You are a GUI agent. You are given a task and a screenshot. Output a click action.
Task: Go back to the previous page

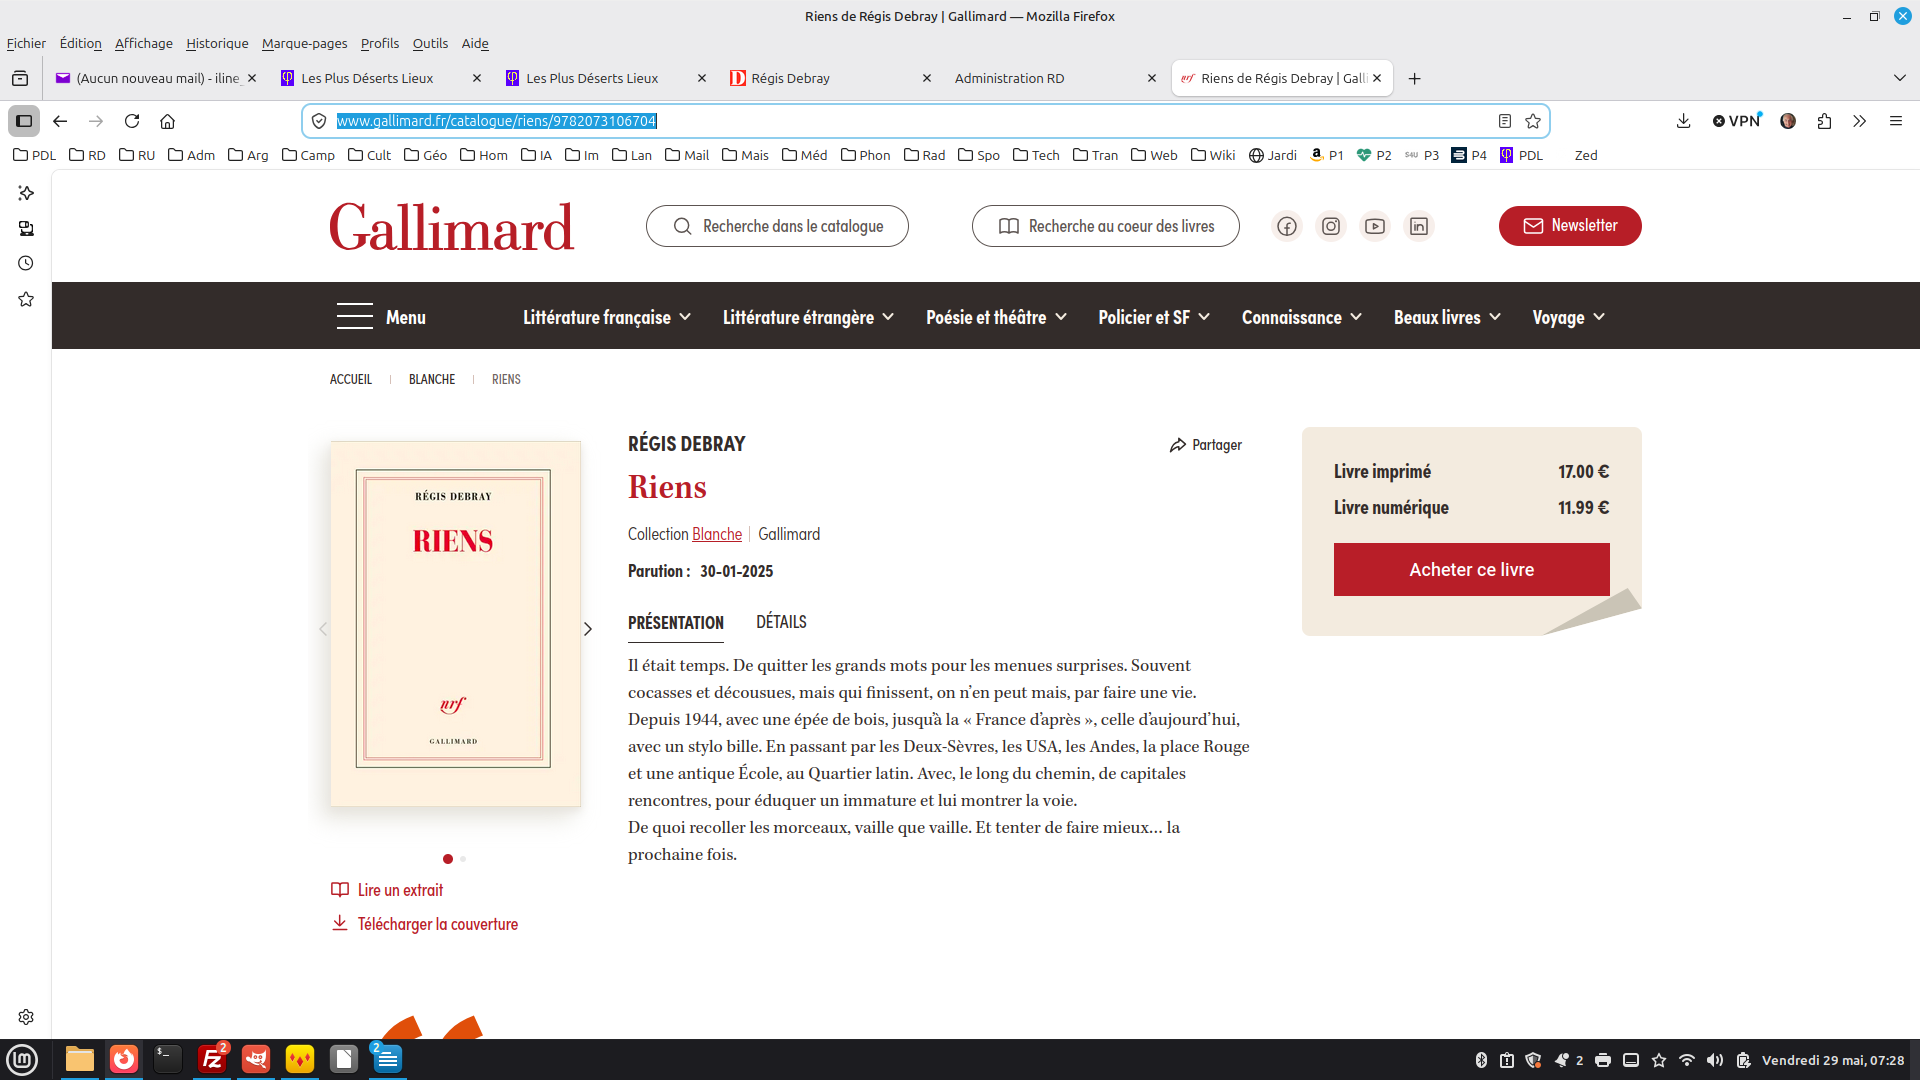pyautogui.click(x=60, y=121)
